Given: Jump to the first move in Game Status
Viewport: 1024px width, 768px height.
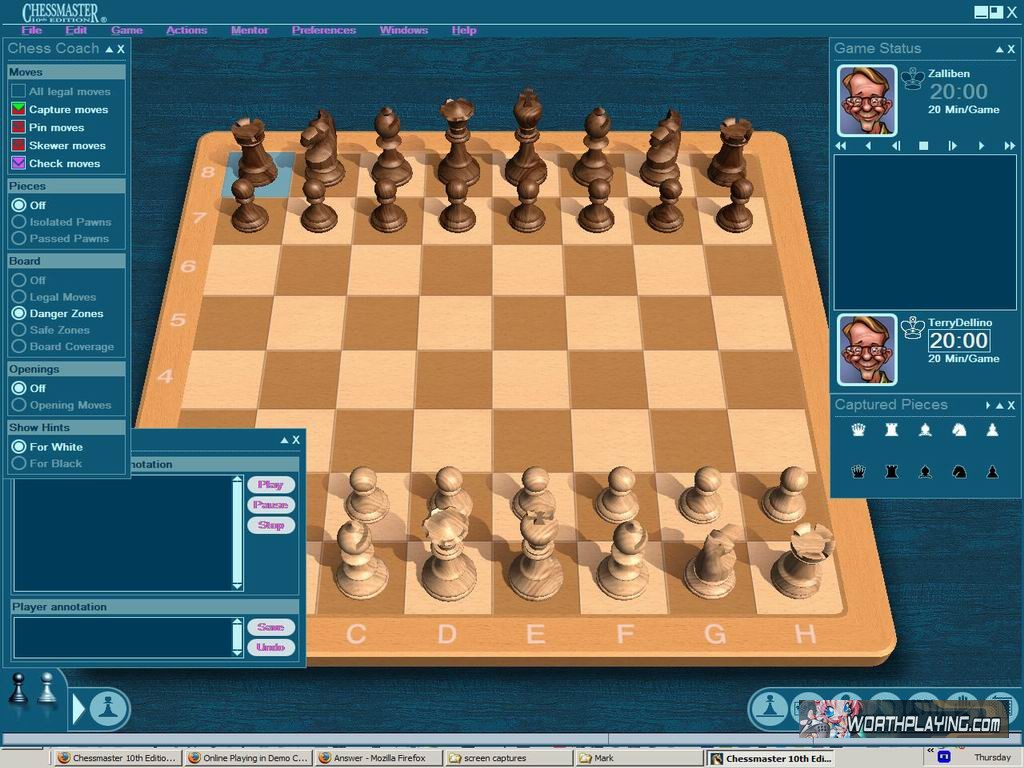Looking at the screenshot, I should click(842, 146).
